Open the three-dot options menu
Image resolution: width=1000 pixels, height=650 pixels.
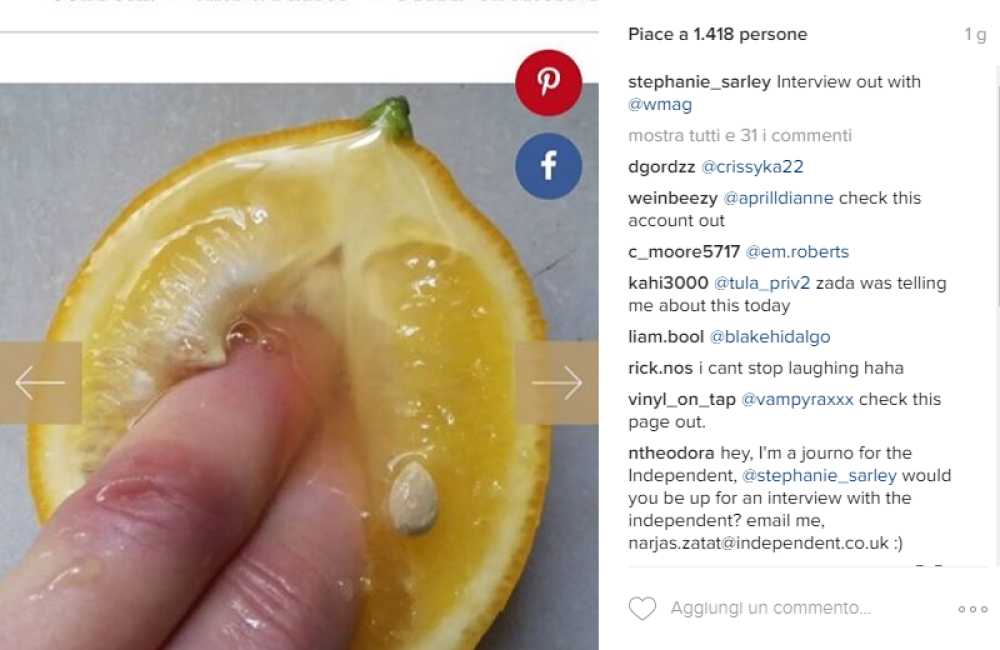pyautogui.click(x=973, y=609)
